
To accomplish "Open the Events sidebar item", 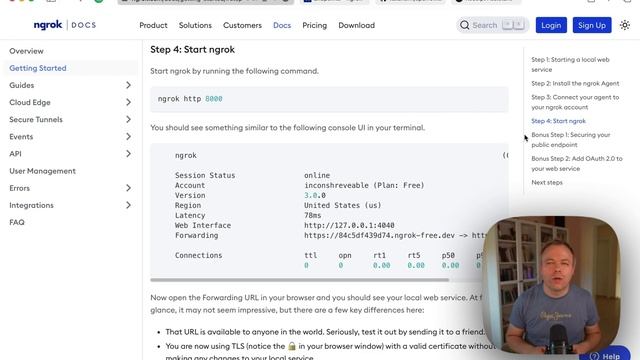I will [x=21, y=137].
